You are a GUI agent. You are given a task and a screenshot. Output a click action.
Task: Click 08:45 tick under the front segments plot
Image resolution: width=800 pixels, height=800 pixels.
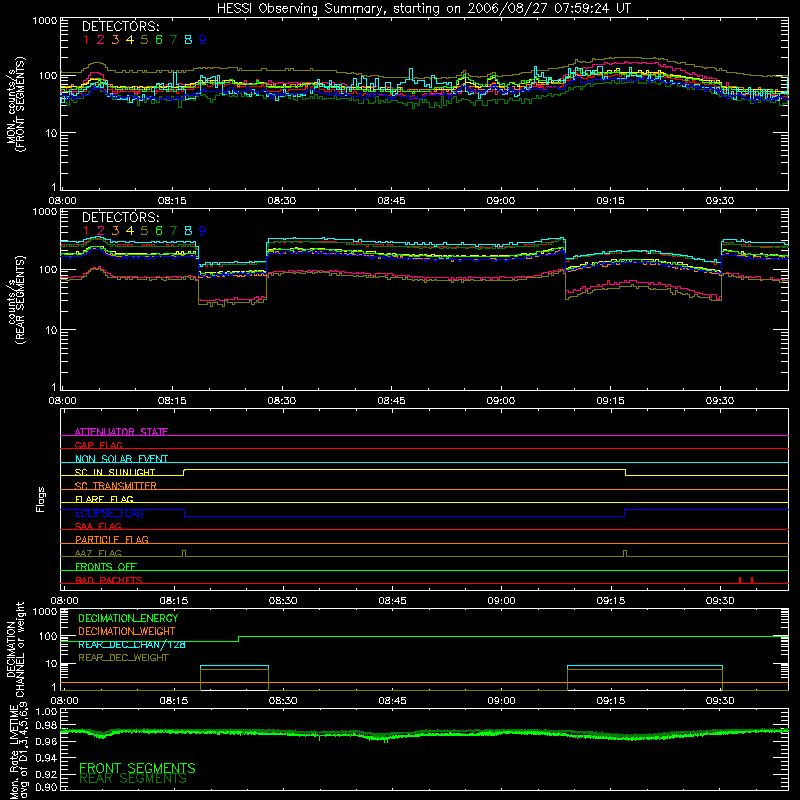(x=391, y=201)
